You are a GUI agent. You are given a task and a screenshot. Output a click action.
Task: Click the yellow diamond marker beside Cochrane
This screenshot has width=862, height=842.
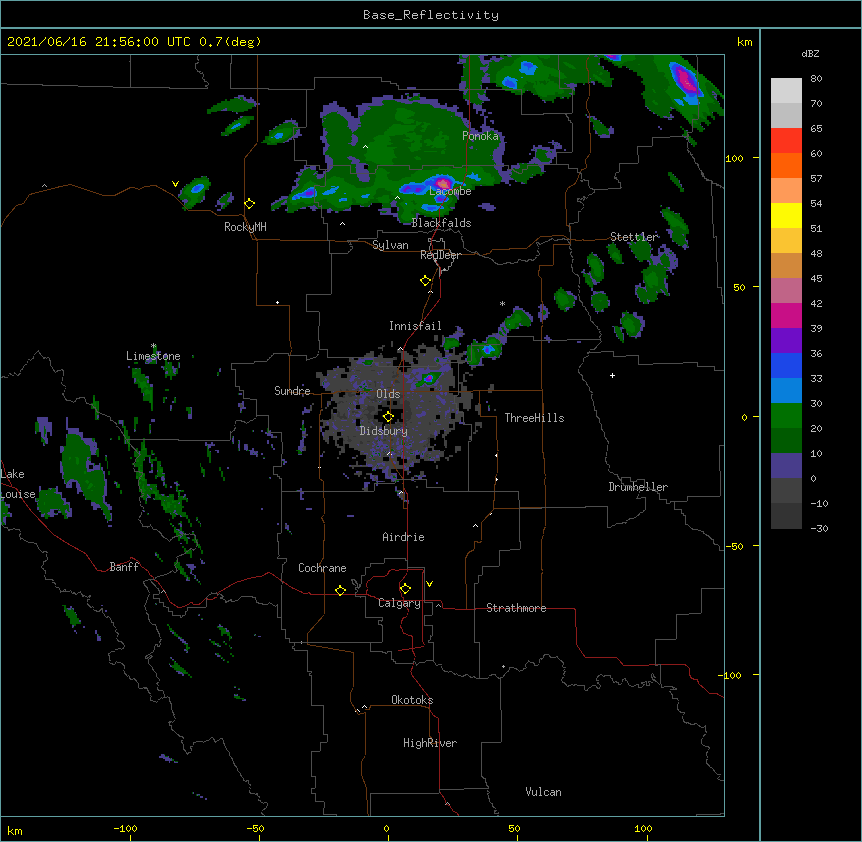340,590
